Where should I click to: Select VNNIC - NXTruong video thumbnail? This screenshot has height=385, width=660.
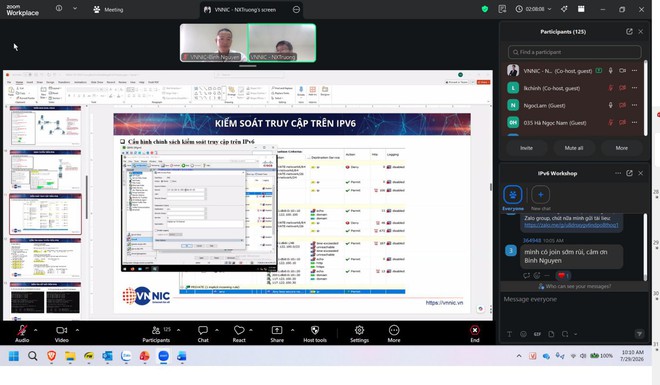[282, 43]
